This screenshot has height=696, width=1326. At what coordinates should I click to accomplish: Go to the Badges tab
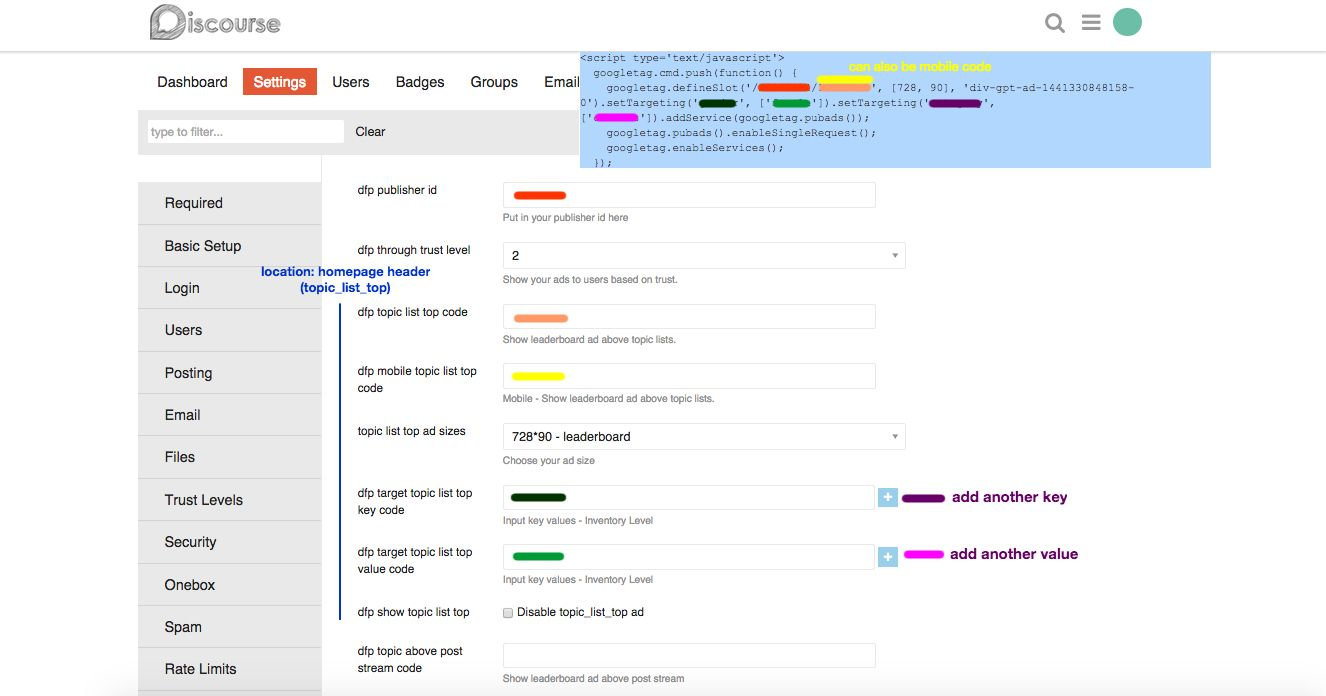[420, 82]
